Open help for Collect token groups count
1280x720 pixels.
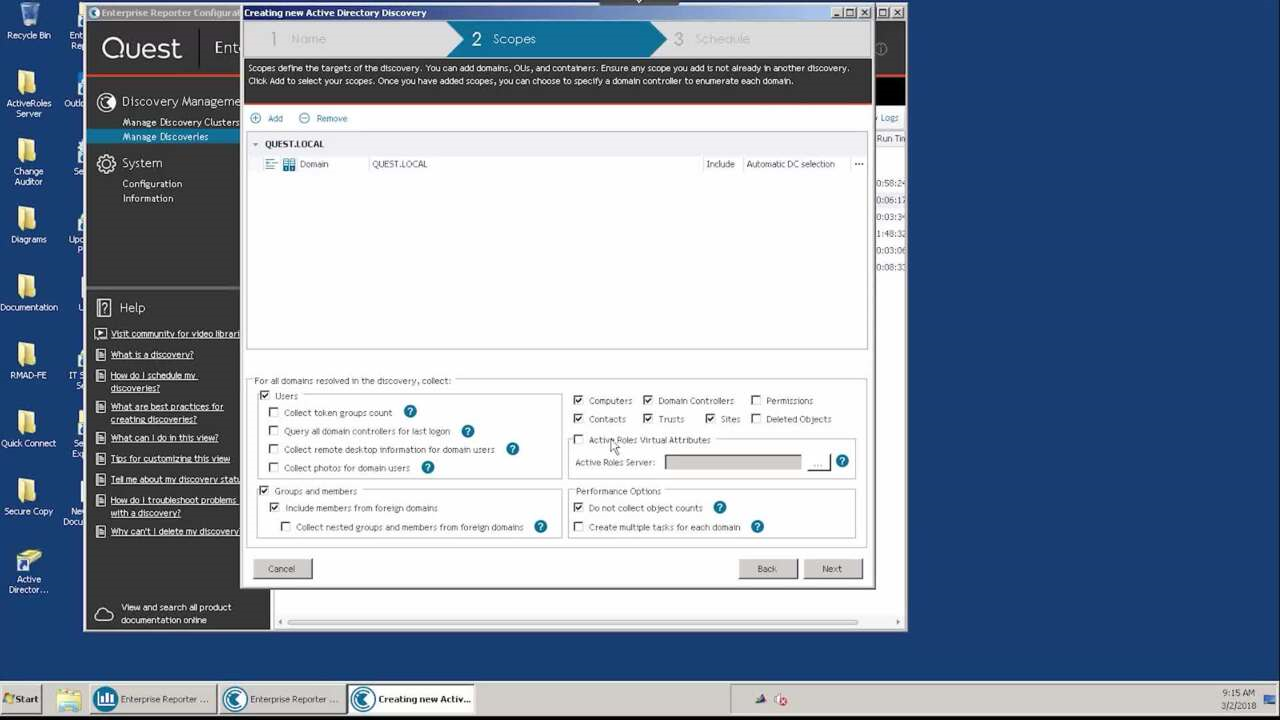tap(410, 412)
